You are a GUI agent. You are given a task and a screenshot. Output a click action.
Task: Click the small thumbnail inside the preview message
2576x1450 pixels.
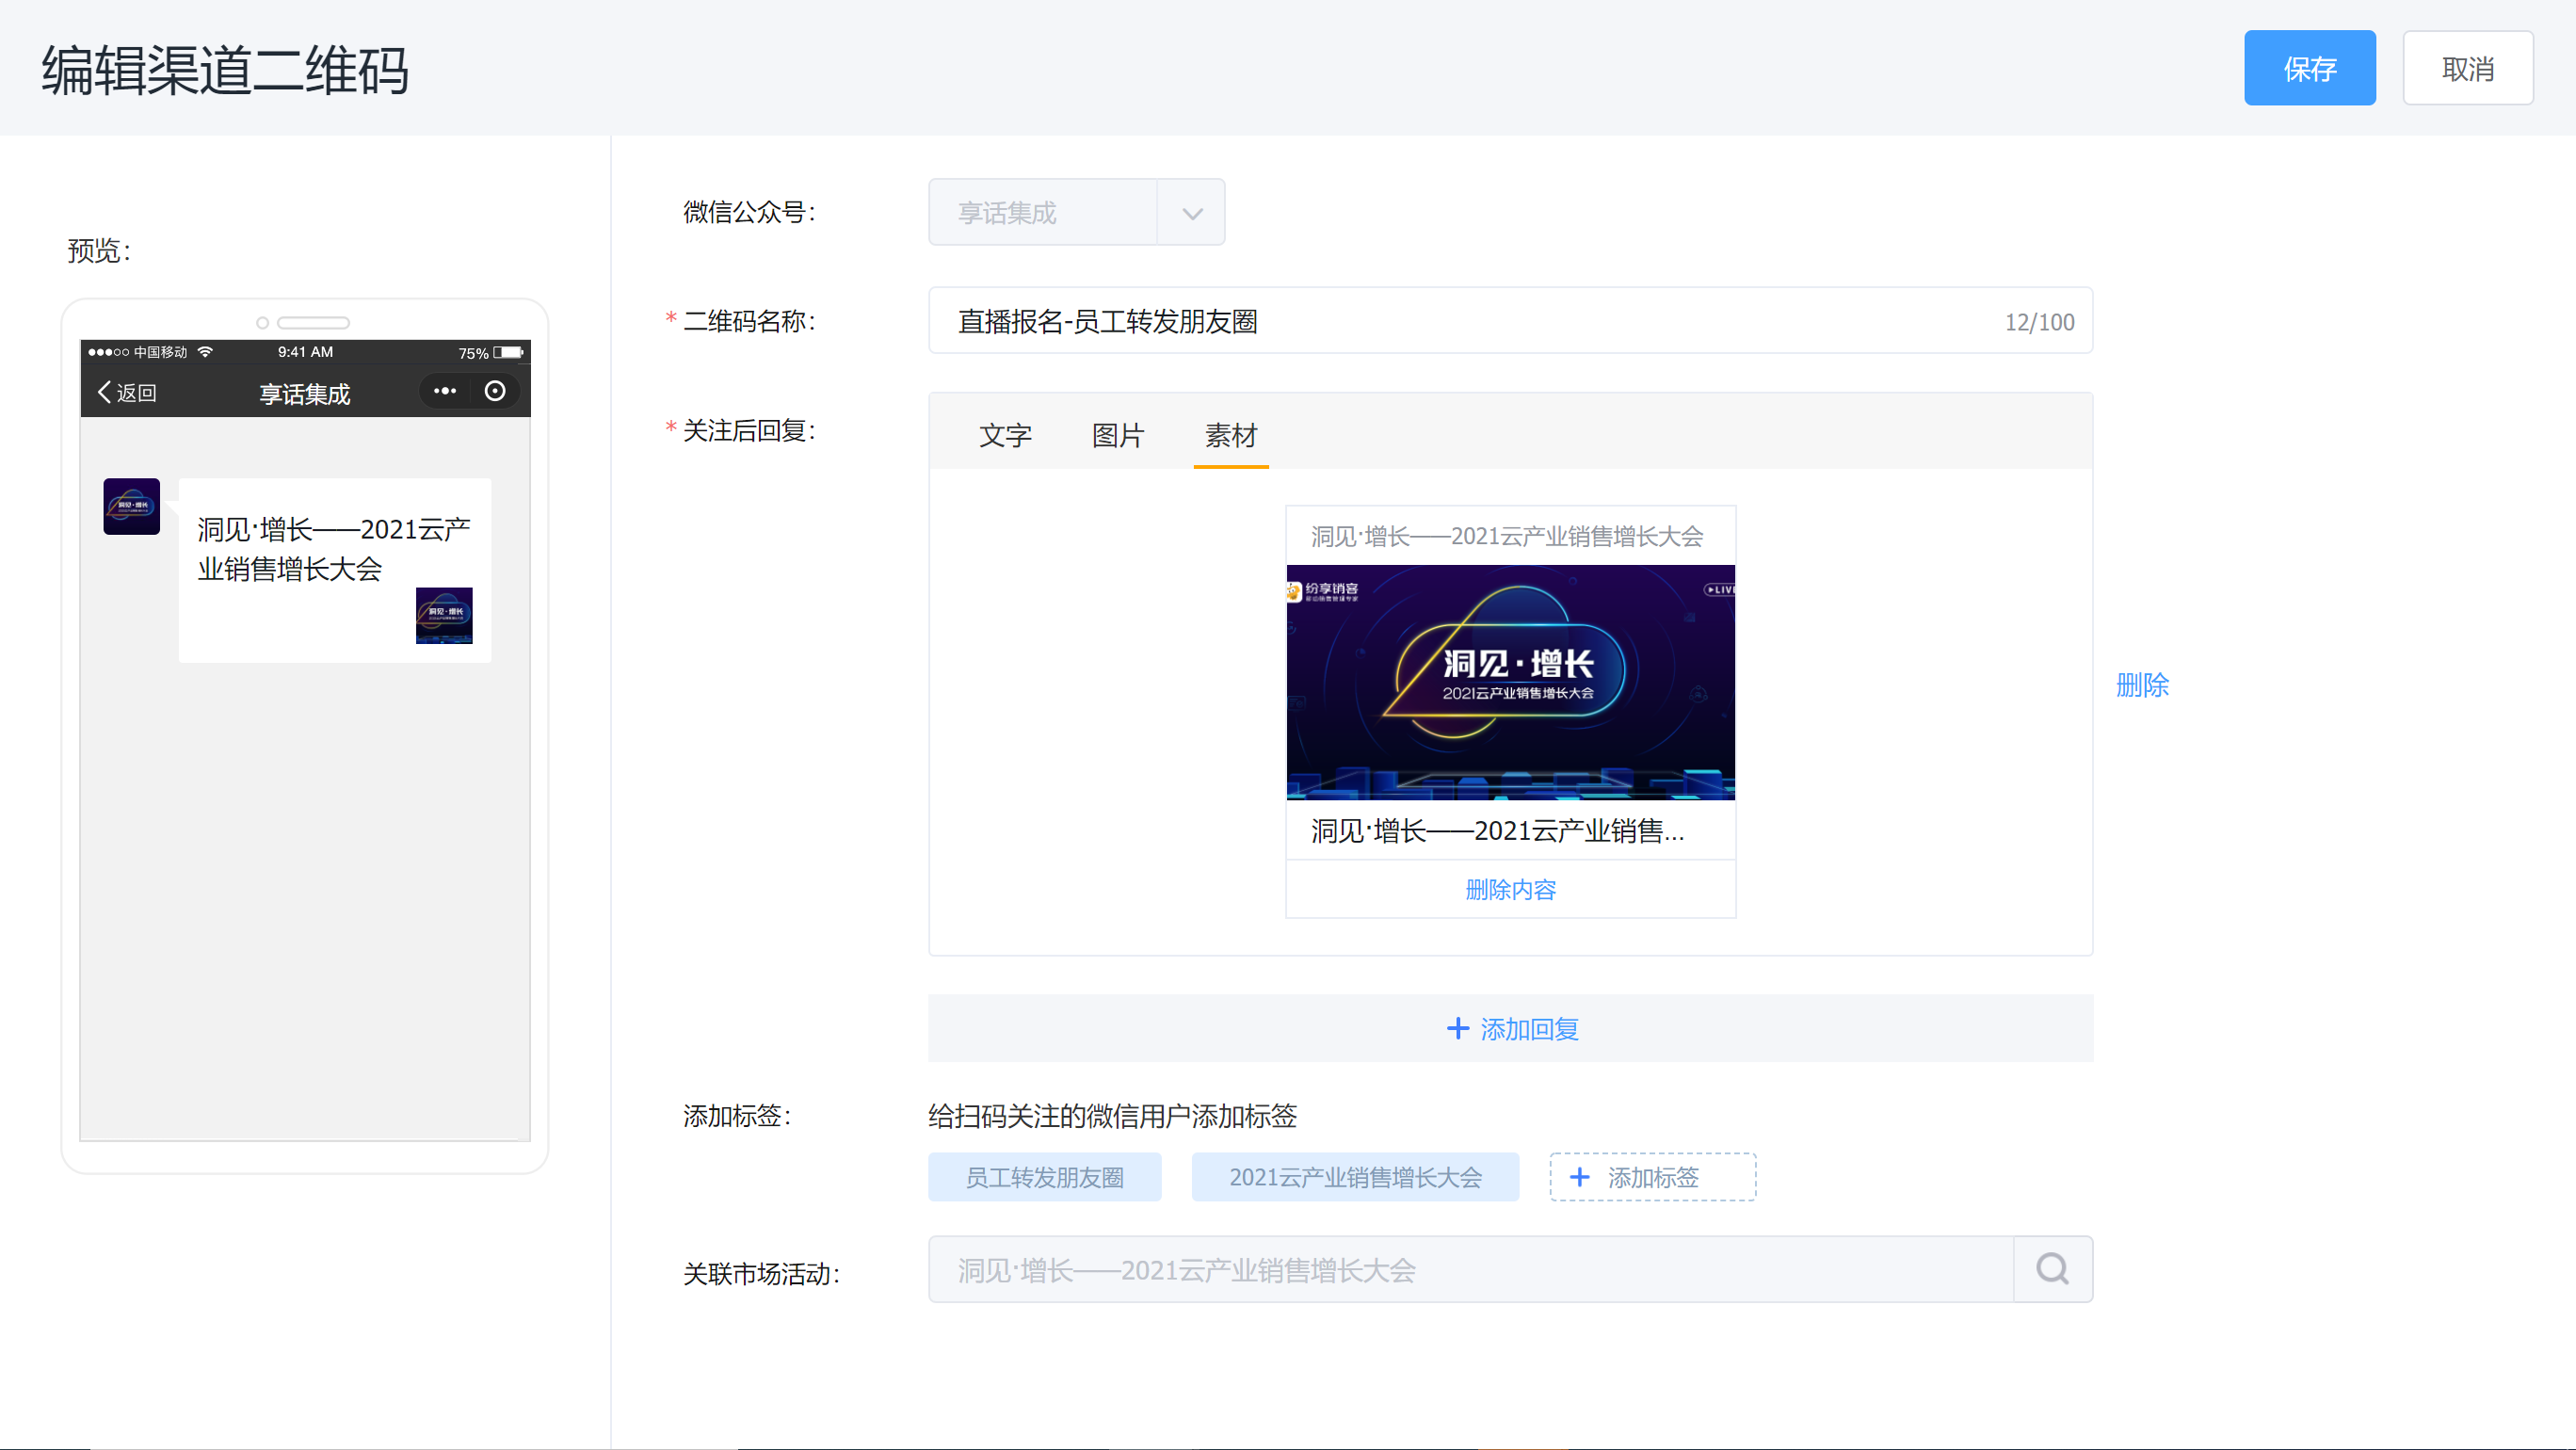tap(444, 615)
